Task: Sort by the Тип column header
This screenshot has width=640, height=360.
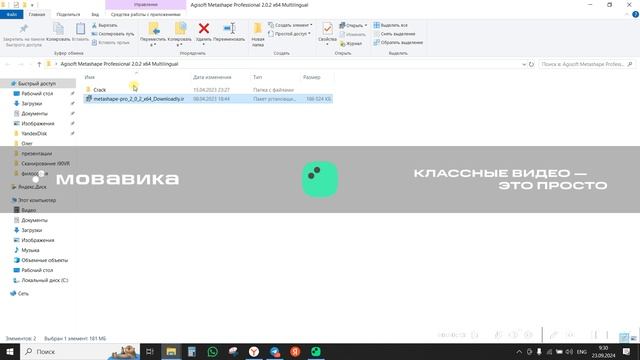Action: (258, 77)
